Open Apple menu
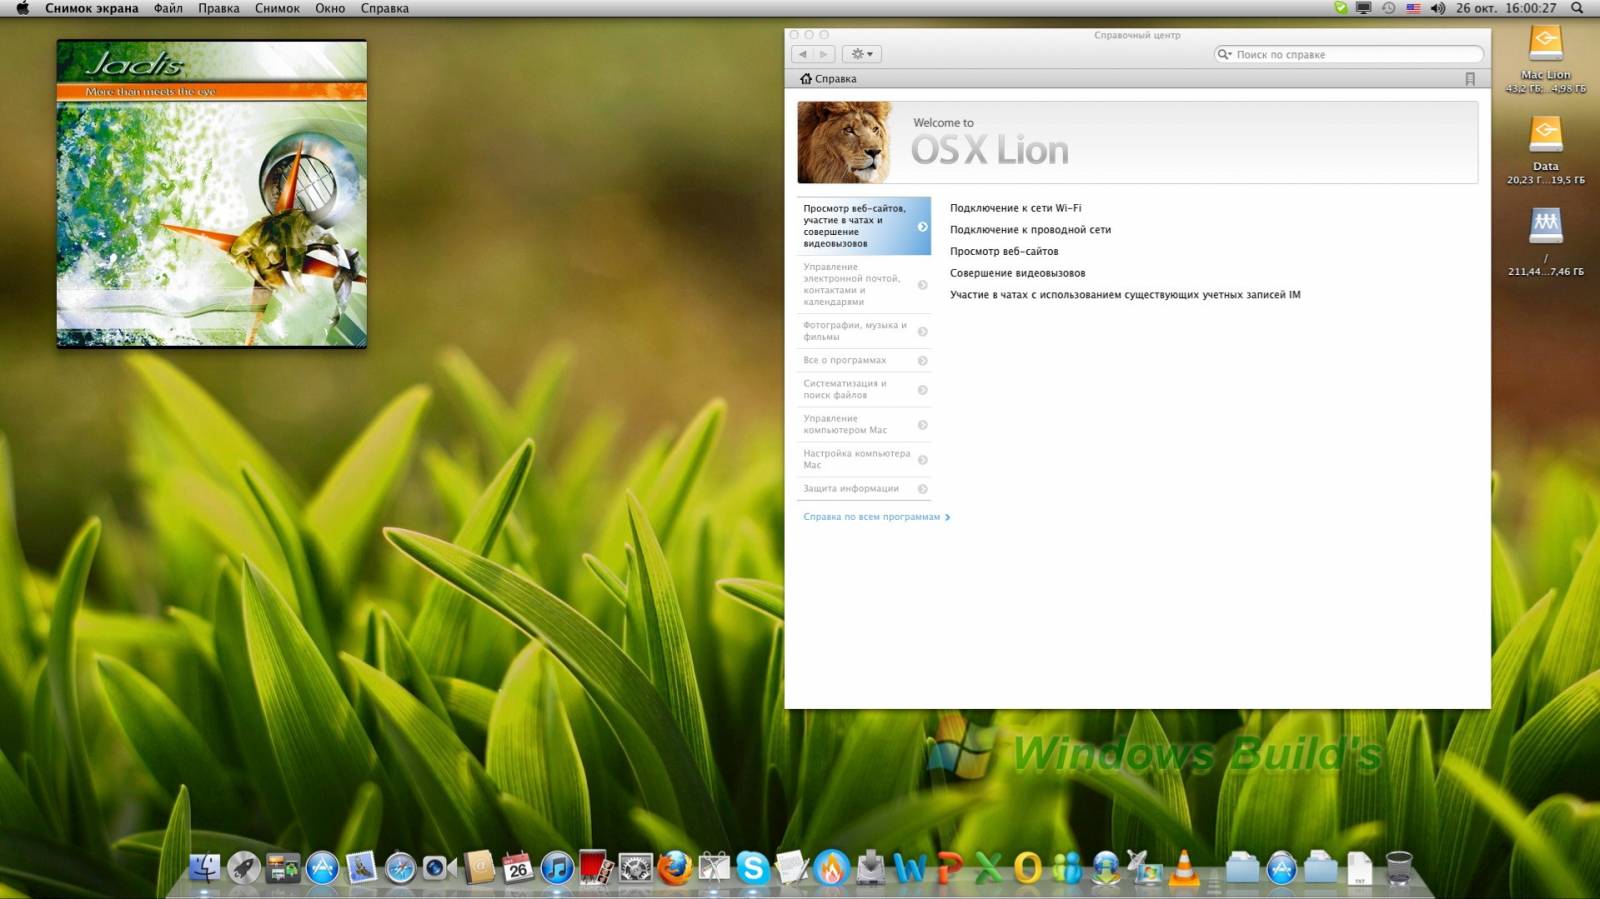 pos(22,8)
